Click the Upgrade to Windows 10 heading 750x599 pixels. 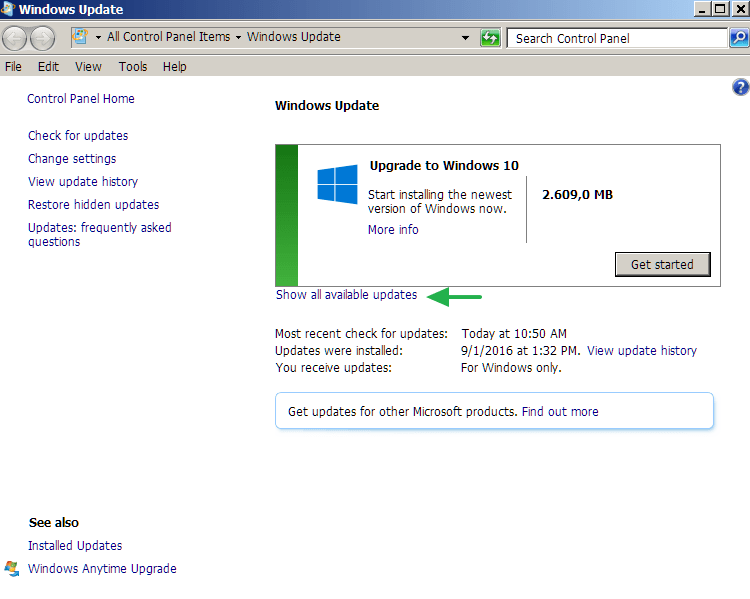(x=444, y=166)
